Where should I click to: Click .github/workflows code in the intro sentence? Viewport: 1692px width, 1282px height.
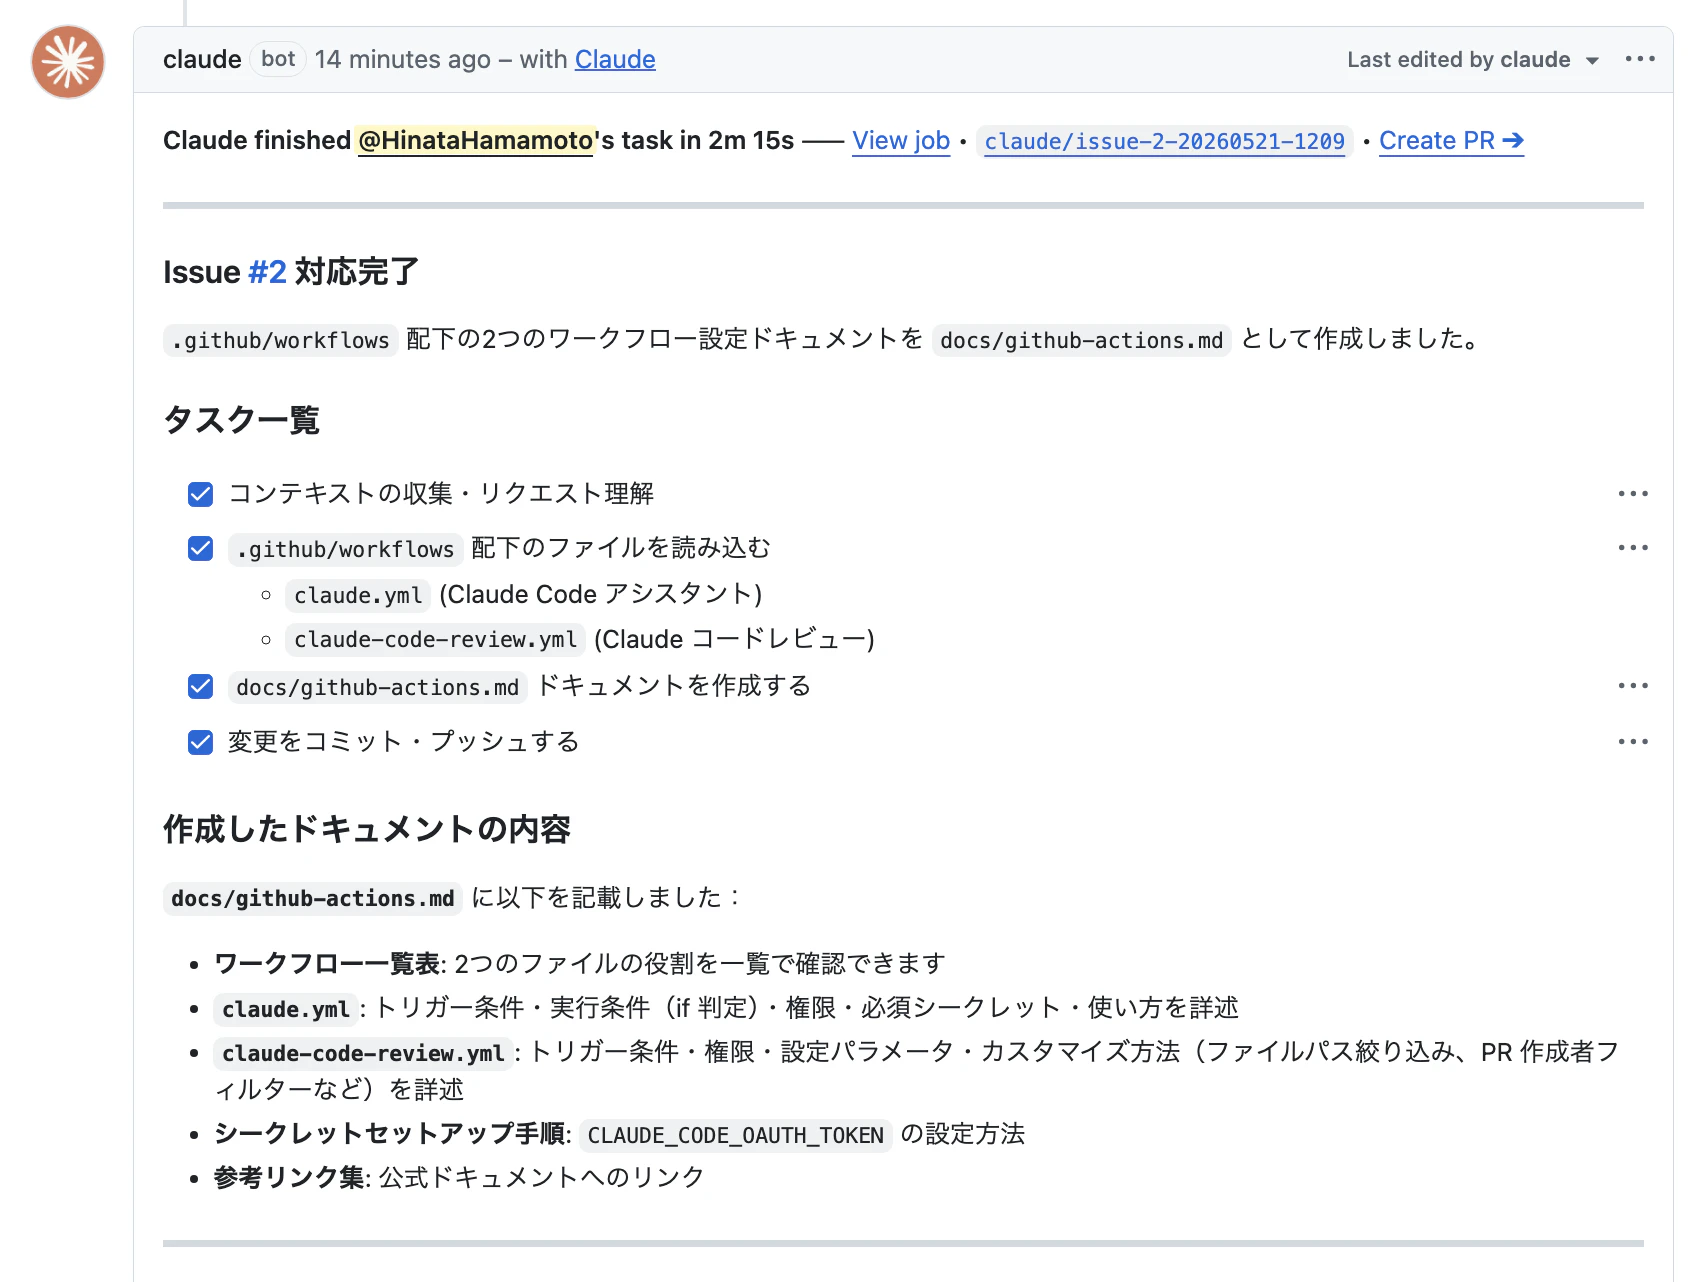[280, 341]
